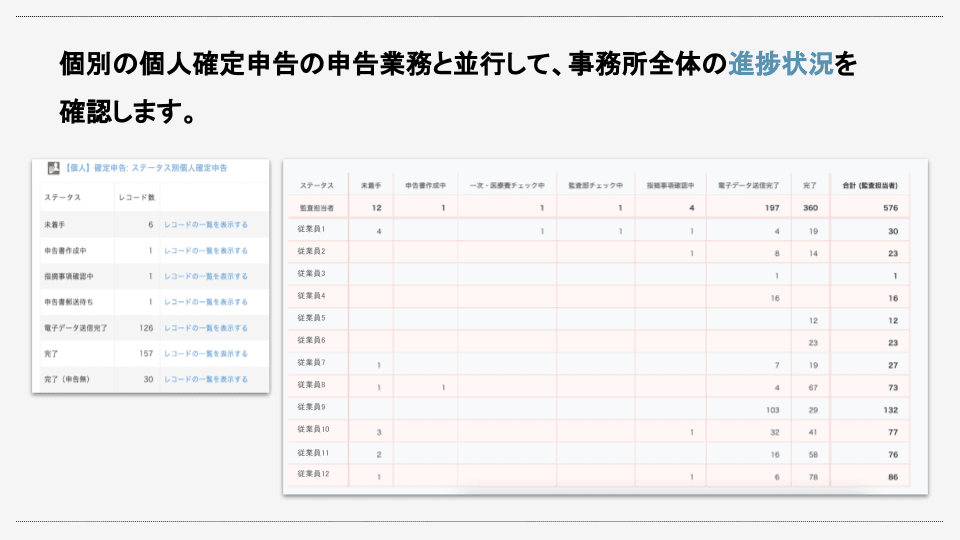Select the 申告書作成中 status cell in left table

click(65, 250)
